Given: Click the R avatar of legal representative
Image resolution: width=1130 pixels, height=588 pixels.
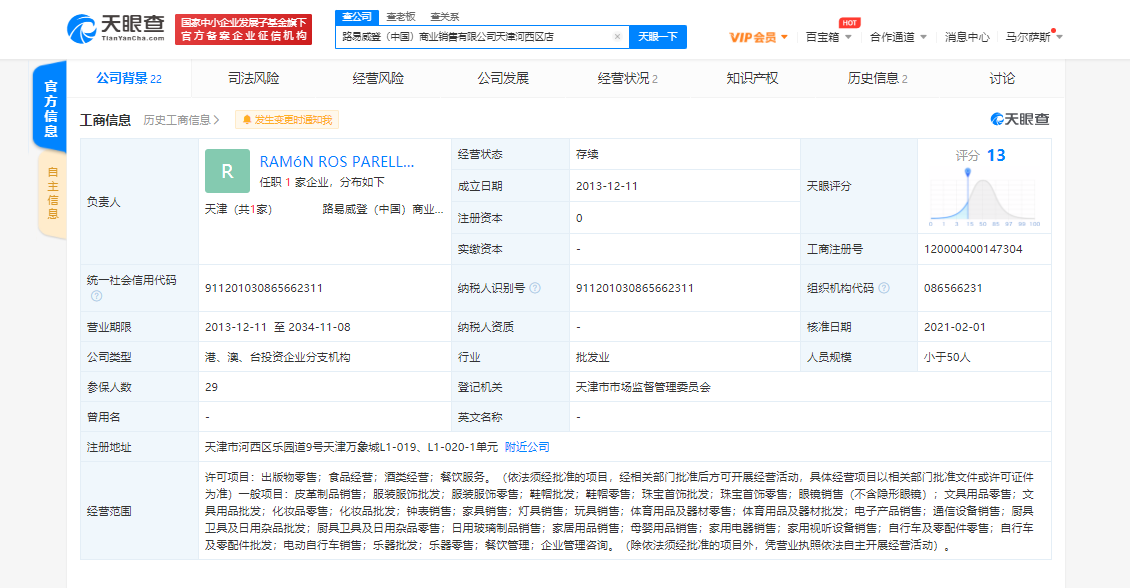Looking at the screenshot, I should 227,171.
